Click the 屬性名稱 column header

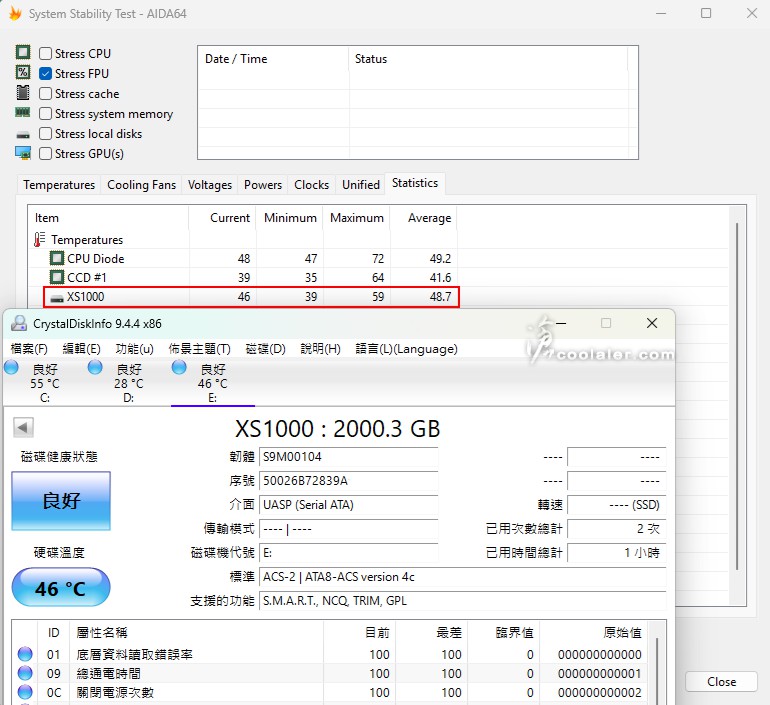pyautogui.click(x=196, y=632)
